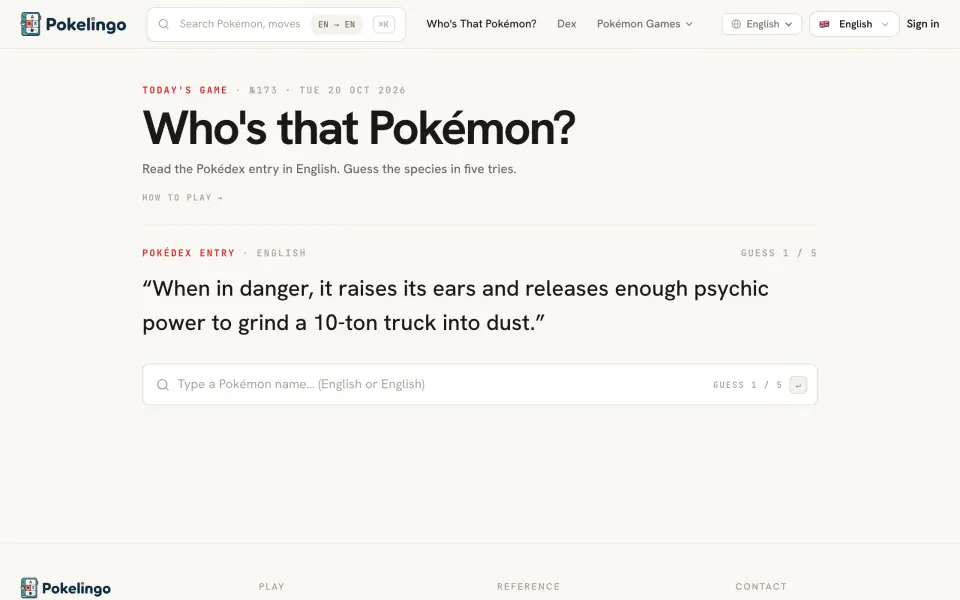Click the PLAY footer heading
Screen dimensions: 960x600
click(x=271, y=587)
